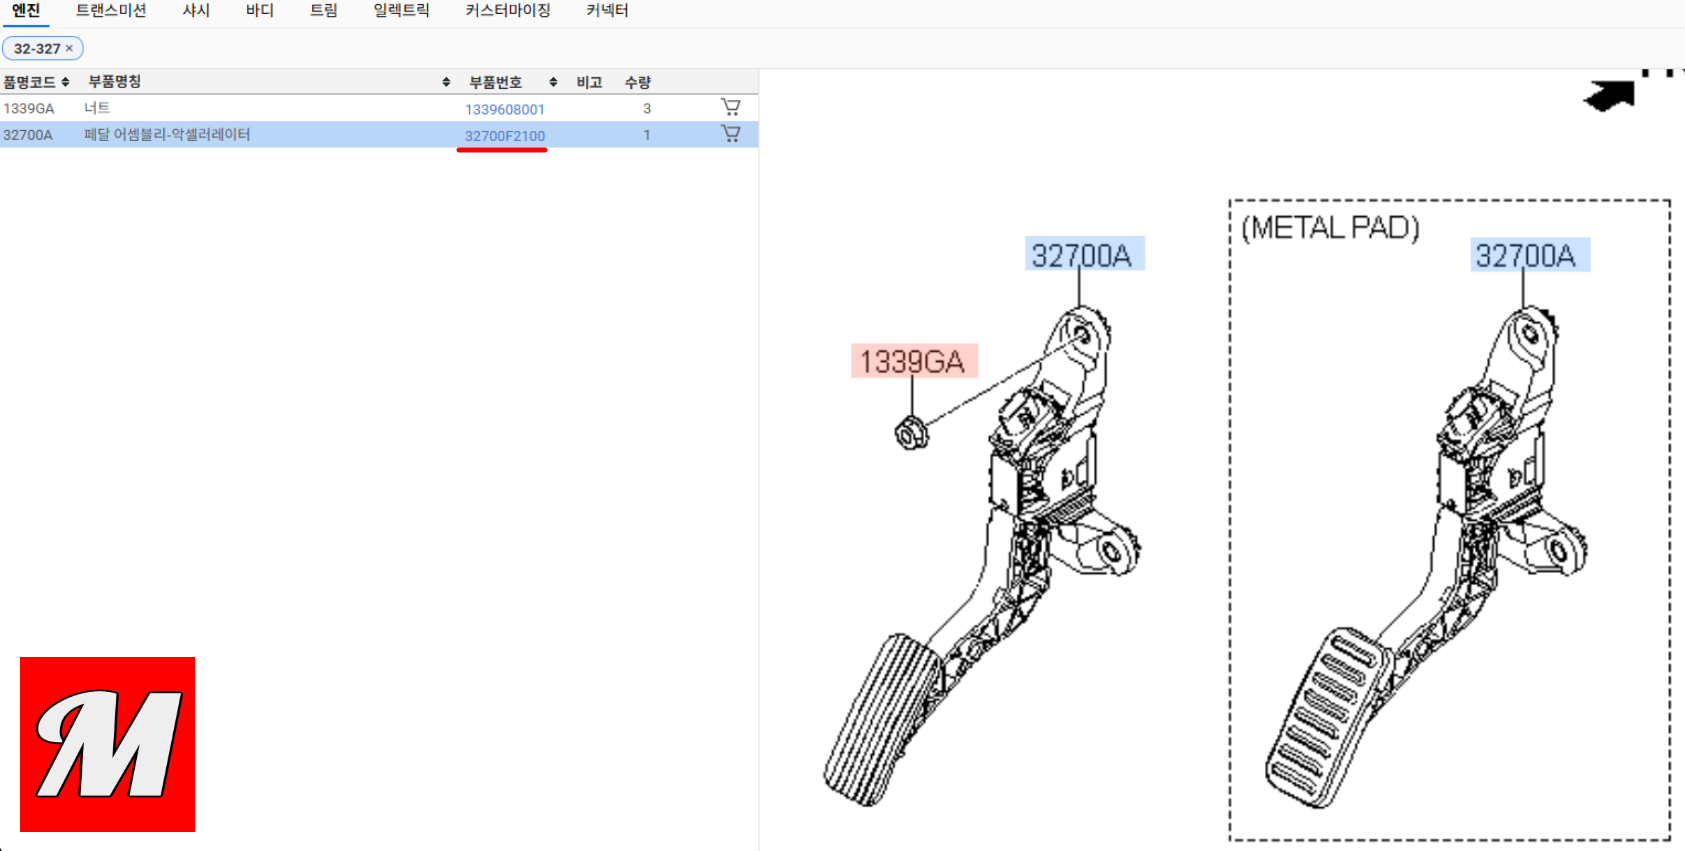The image size is (1685, 851).
Task: Click the 1339GA code cell in table
Action: pos(29,108)
